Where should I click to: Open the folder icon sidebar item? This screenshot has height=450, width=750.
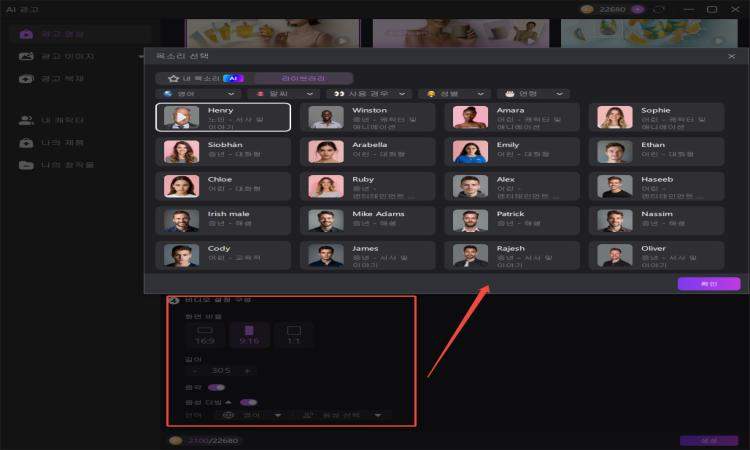click(80, 165)
